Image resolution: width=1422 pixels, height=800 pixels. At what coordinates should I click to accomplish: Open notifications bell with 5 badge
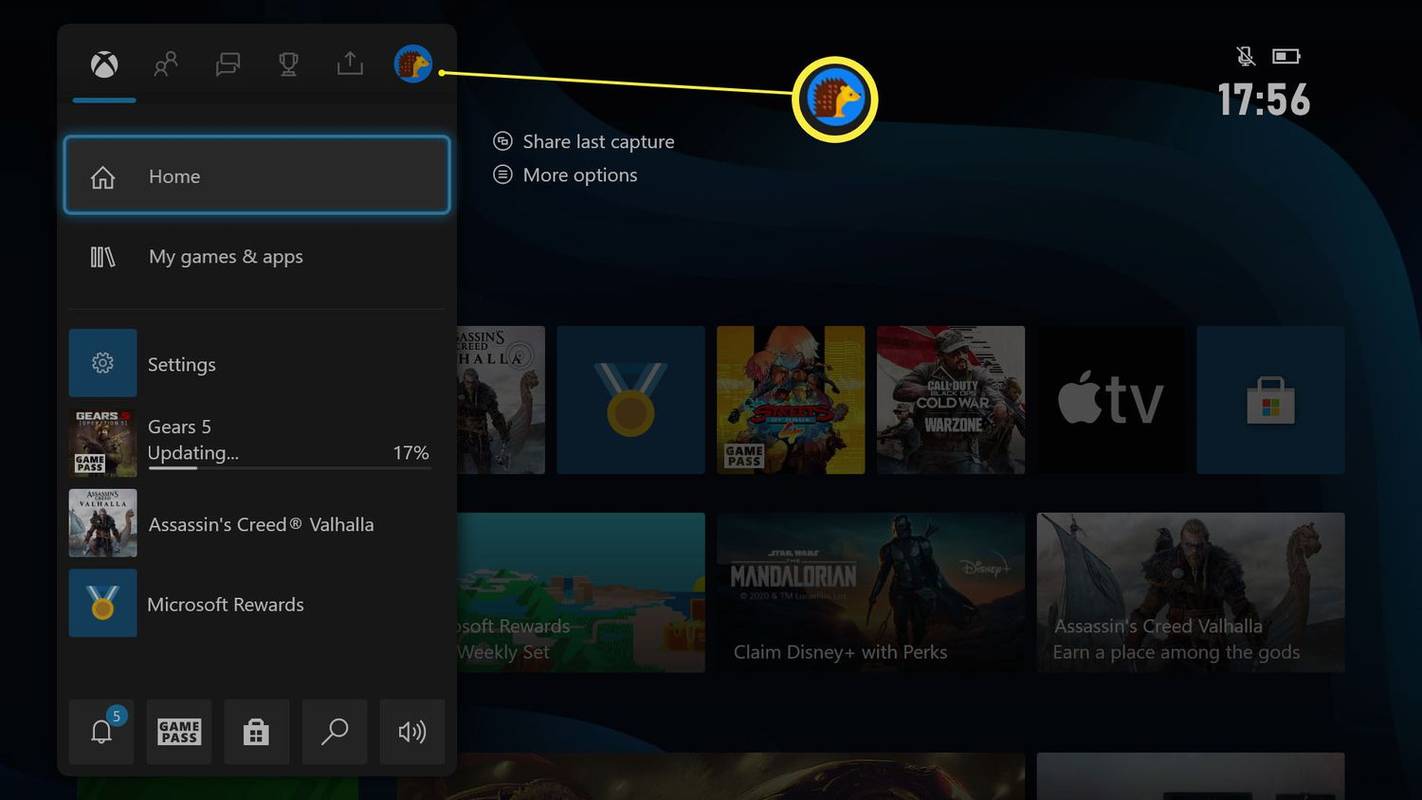(101, 732)
